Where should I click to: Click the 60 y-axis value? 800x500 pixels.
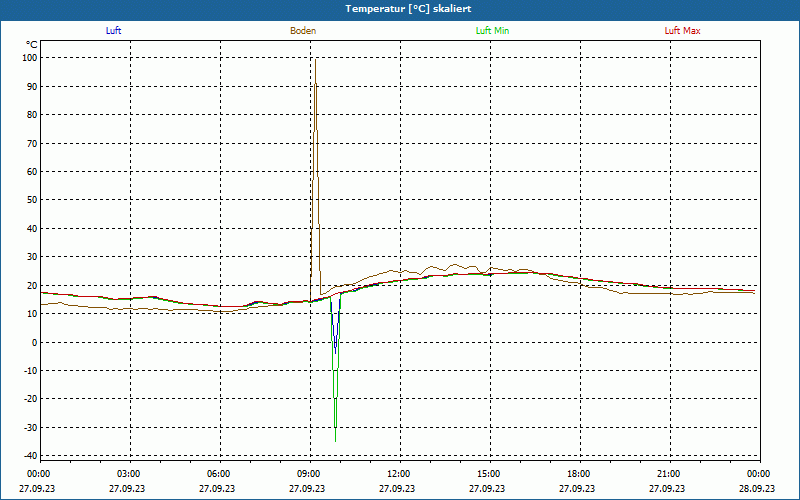click(x=32, y=171)
